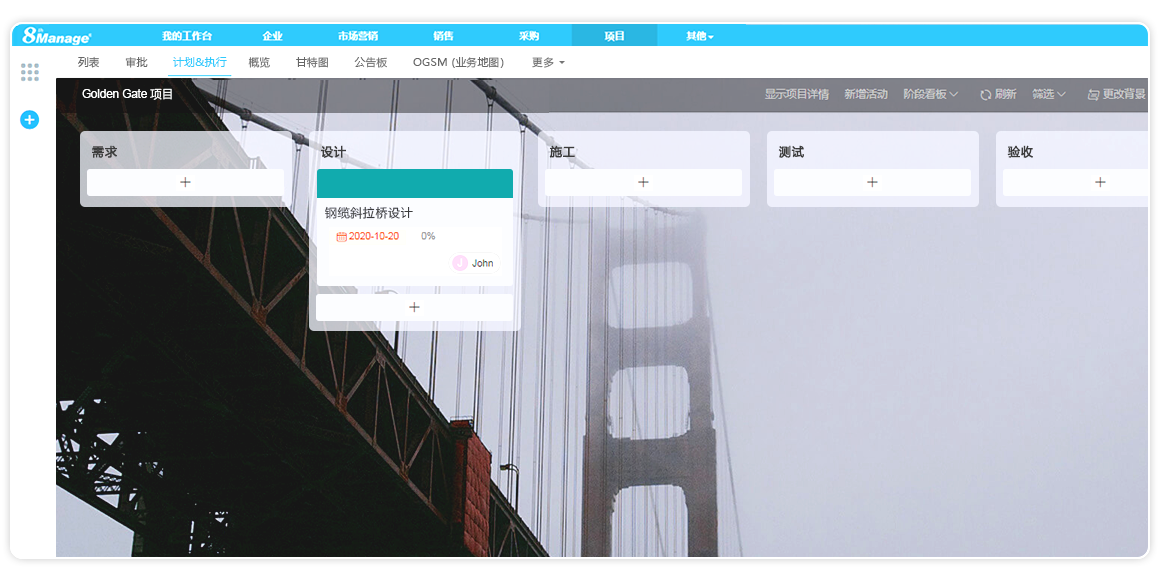1160x587 pixels.
Task: Click the calendar icon on 钢缆斜拉桥设计 card
Action: tap(340, 236)
